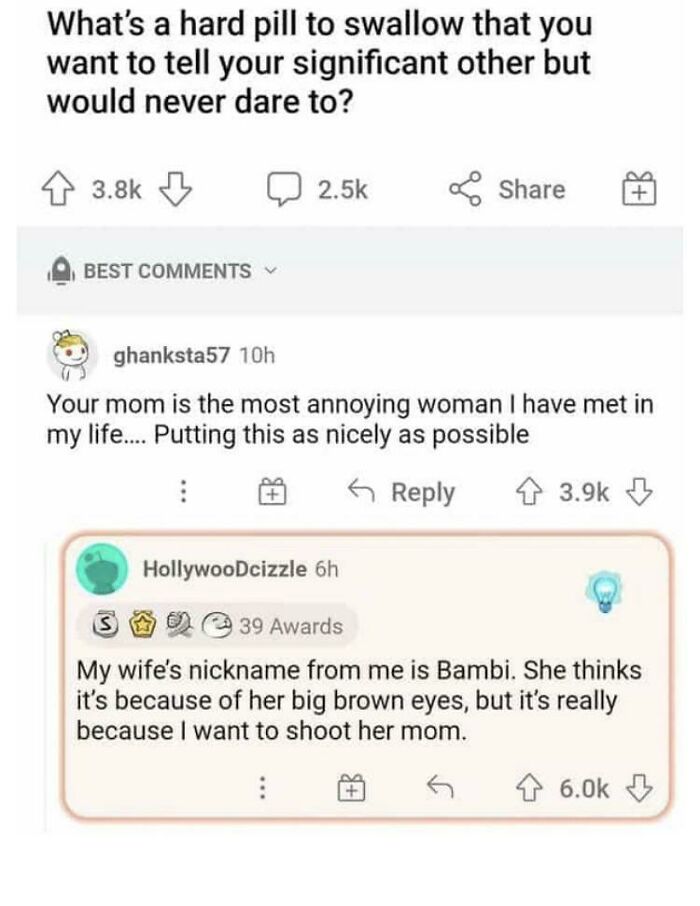Viewport: 700px width, 906px height.
Task: Reply to ghanksta57's comment
Action: (402, 492)
